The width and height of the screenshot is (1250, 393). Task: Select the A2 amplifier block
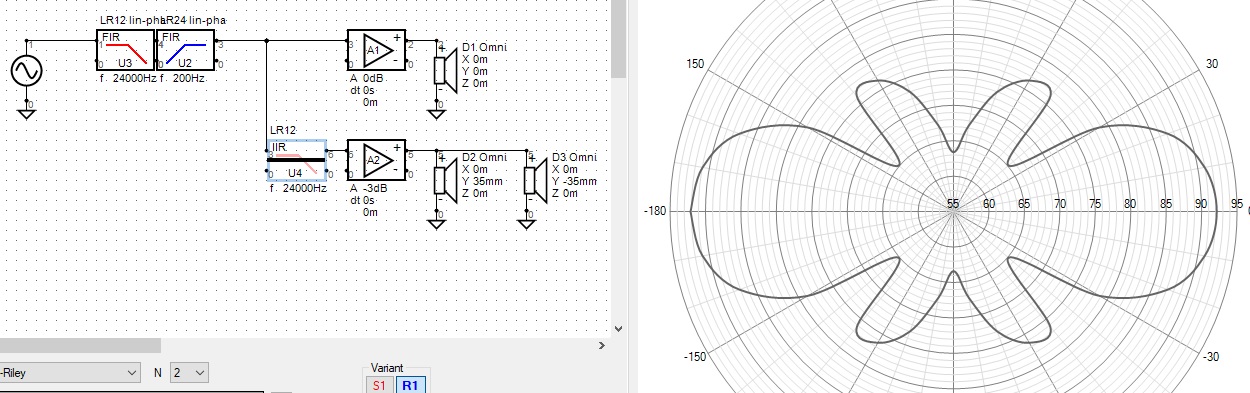coord(376,160)
